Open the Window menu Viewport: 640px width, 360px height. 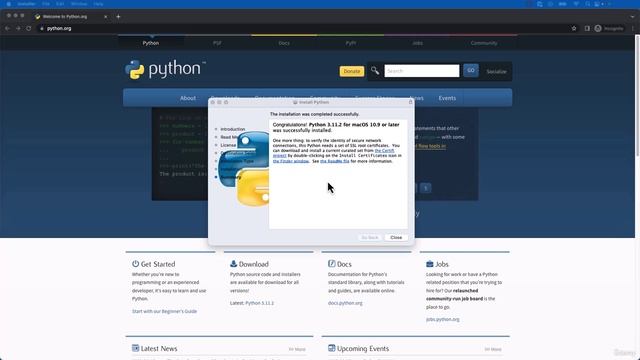(x=78, y=4)
